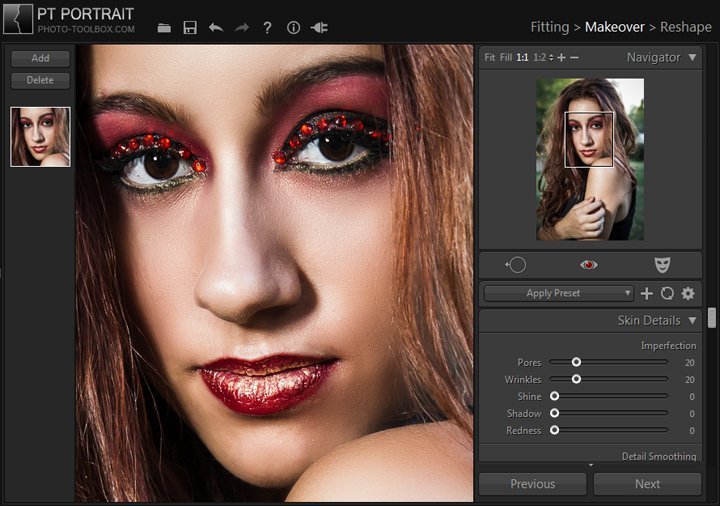
Task: Switch to the Fitting step
Action: [x=550, y=27]
